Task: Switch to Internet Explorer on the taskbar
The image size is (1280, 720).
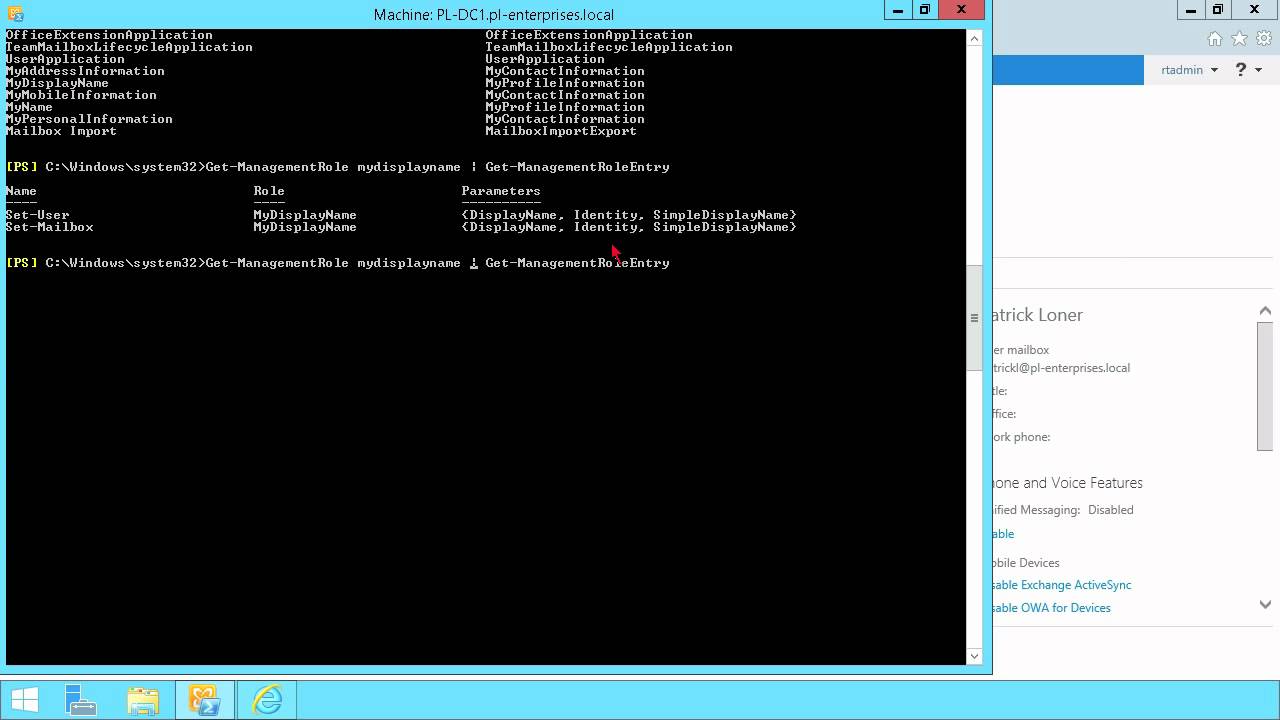Action: click(267, 701)
